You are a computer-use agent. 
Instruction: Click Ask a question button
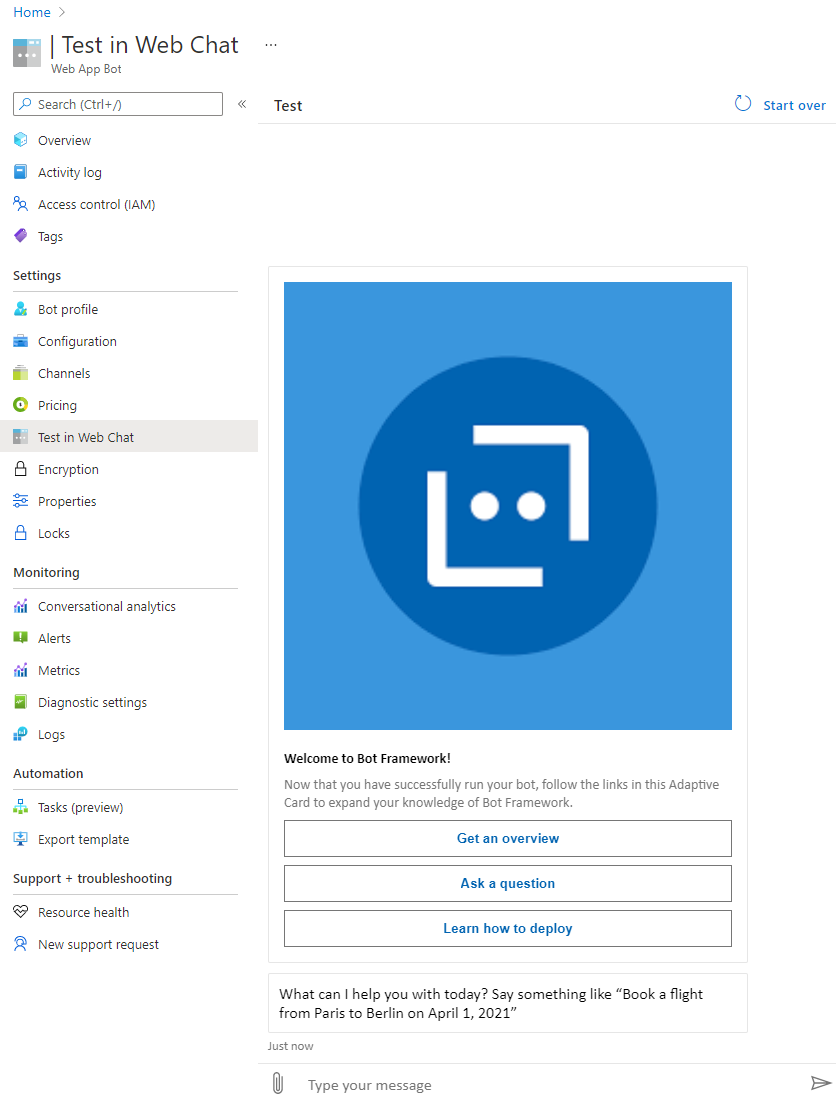point(508,884)
